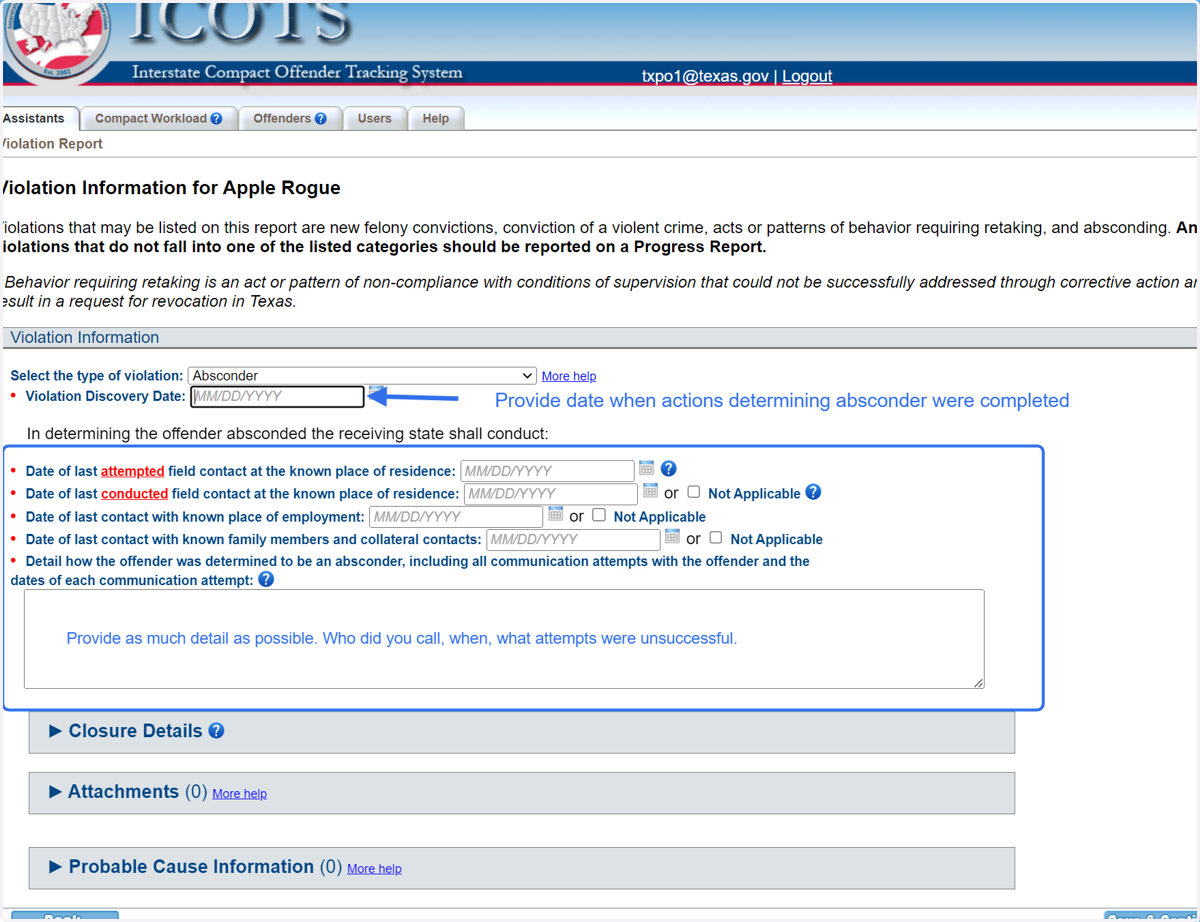The height and width of the screenshot is (922, 1200).
Task: Open Closure Details help icon
Action: [x=216, y=731]
